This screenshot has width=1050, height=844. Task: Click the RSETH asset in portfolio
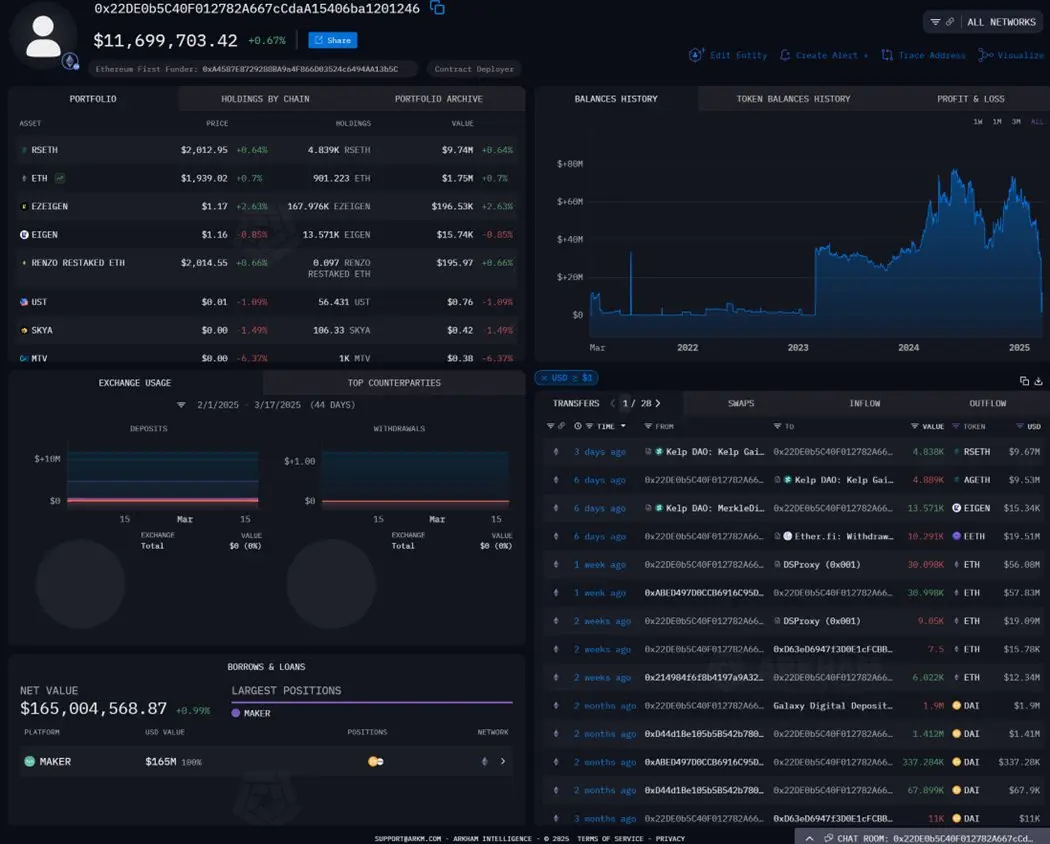(44, 150)
